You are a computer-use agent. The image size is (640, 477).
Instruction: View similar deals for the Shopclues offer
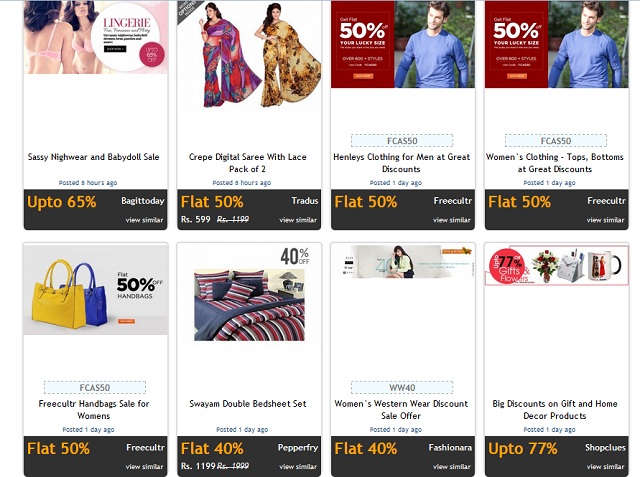click(x=606, y=467)
